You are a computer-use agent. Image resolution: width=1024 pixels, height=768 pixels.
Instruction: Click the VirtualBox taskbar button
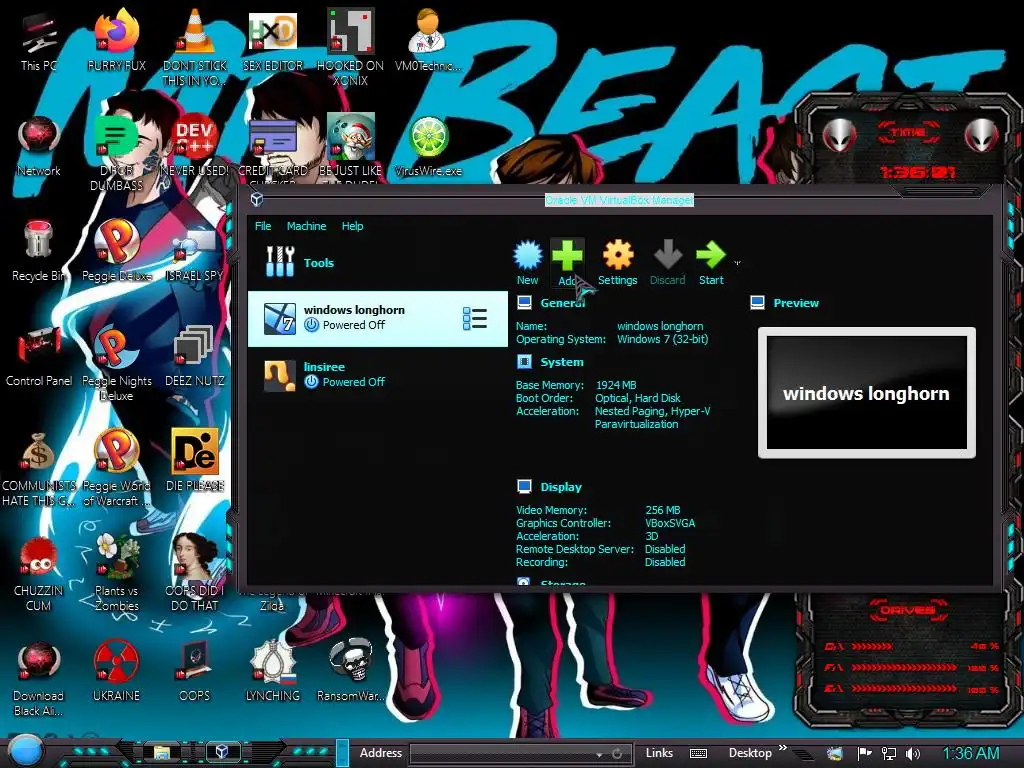[222, 752]
